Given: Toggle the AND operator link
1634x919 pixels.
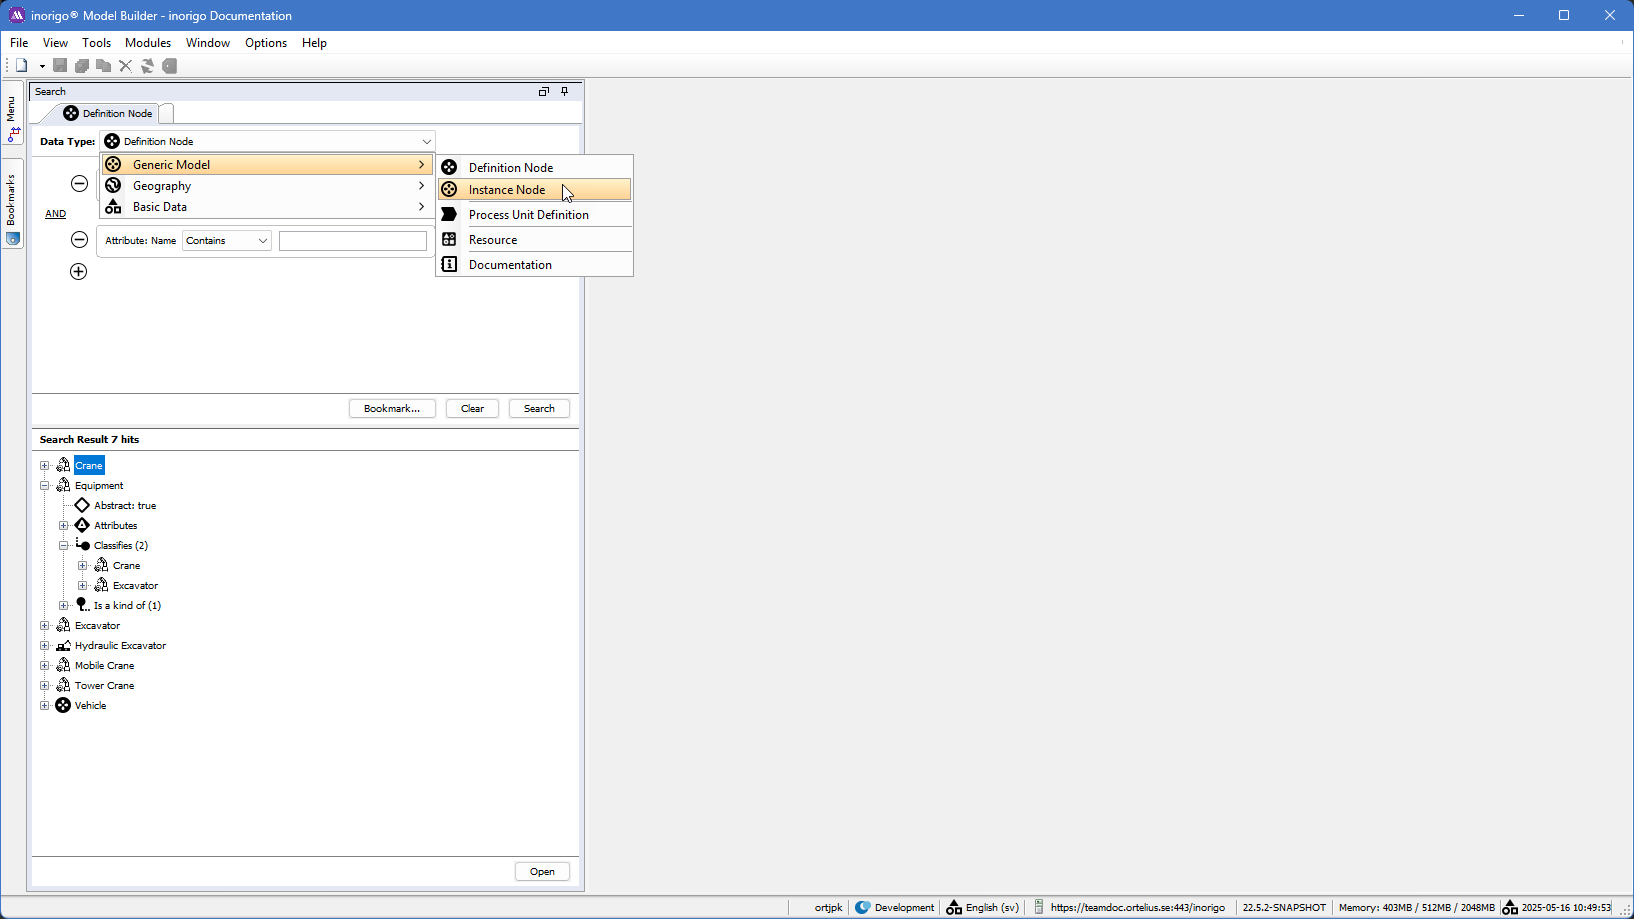Looking at the screenshot, I should (x=55, y=214).
